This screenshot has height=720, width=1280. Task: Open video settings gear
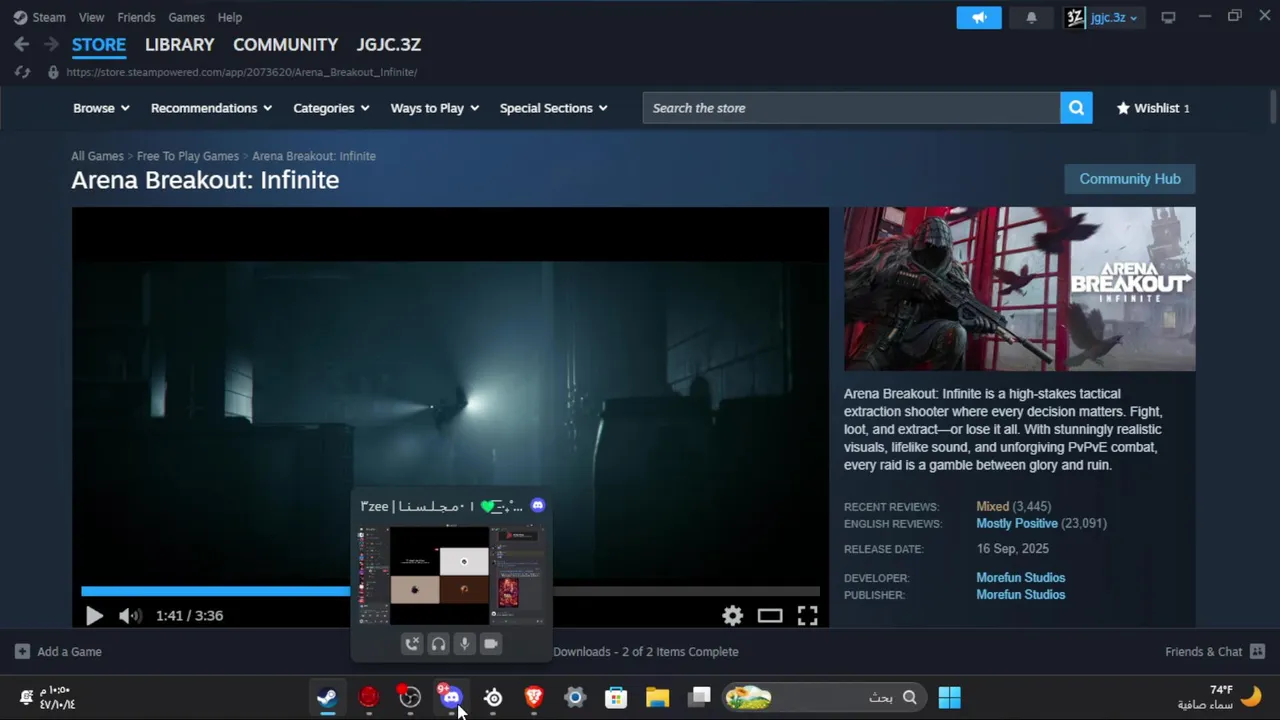pos(733,616)
